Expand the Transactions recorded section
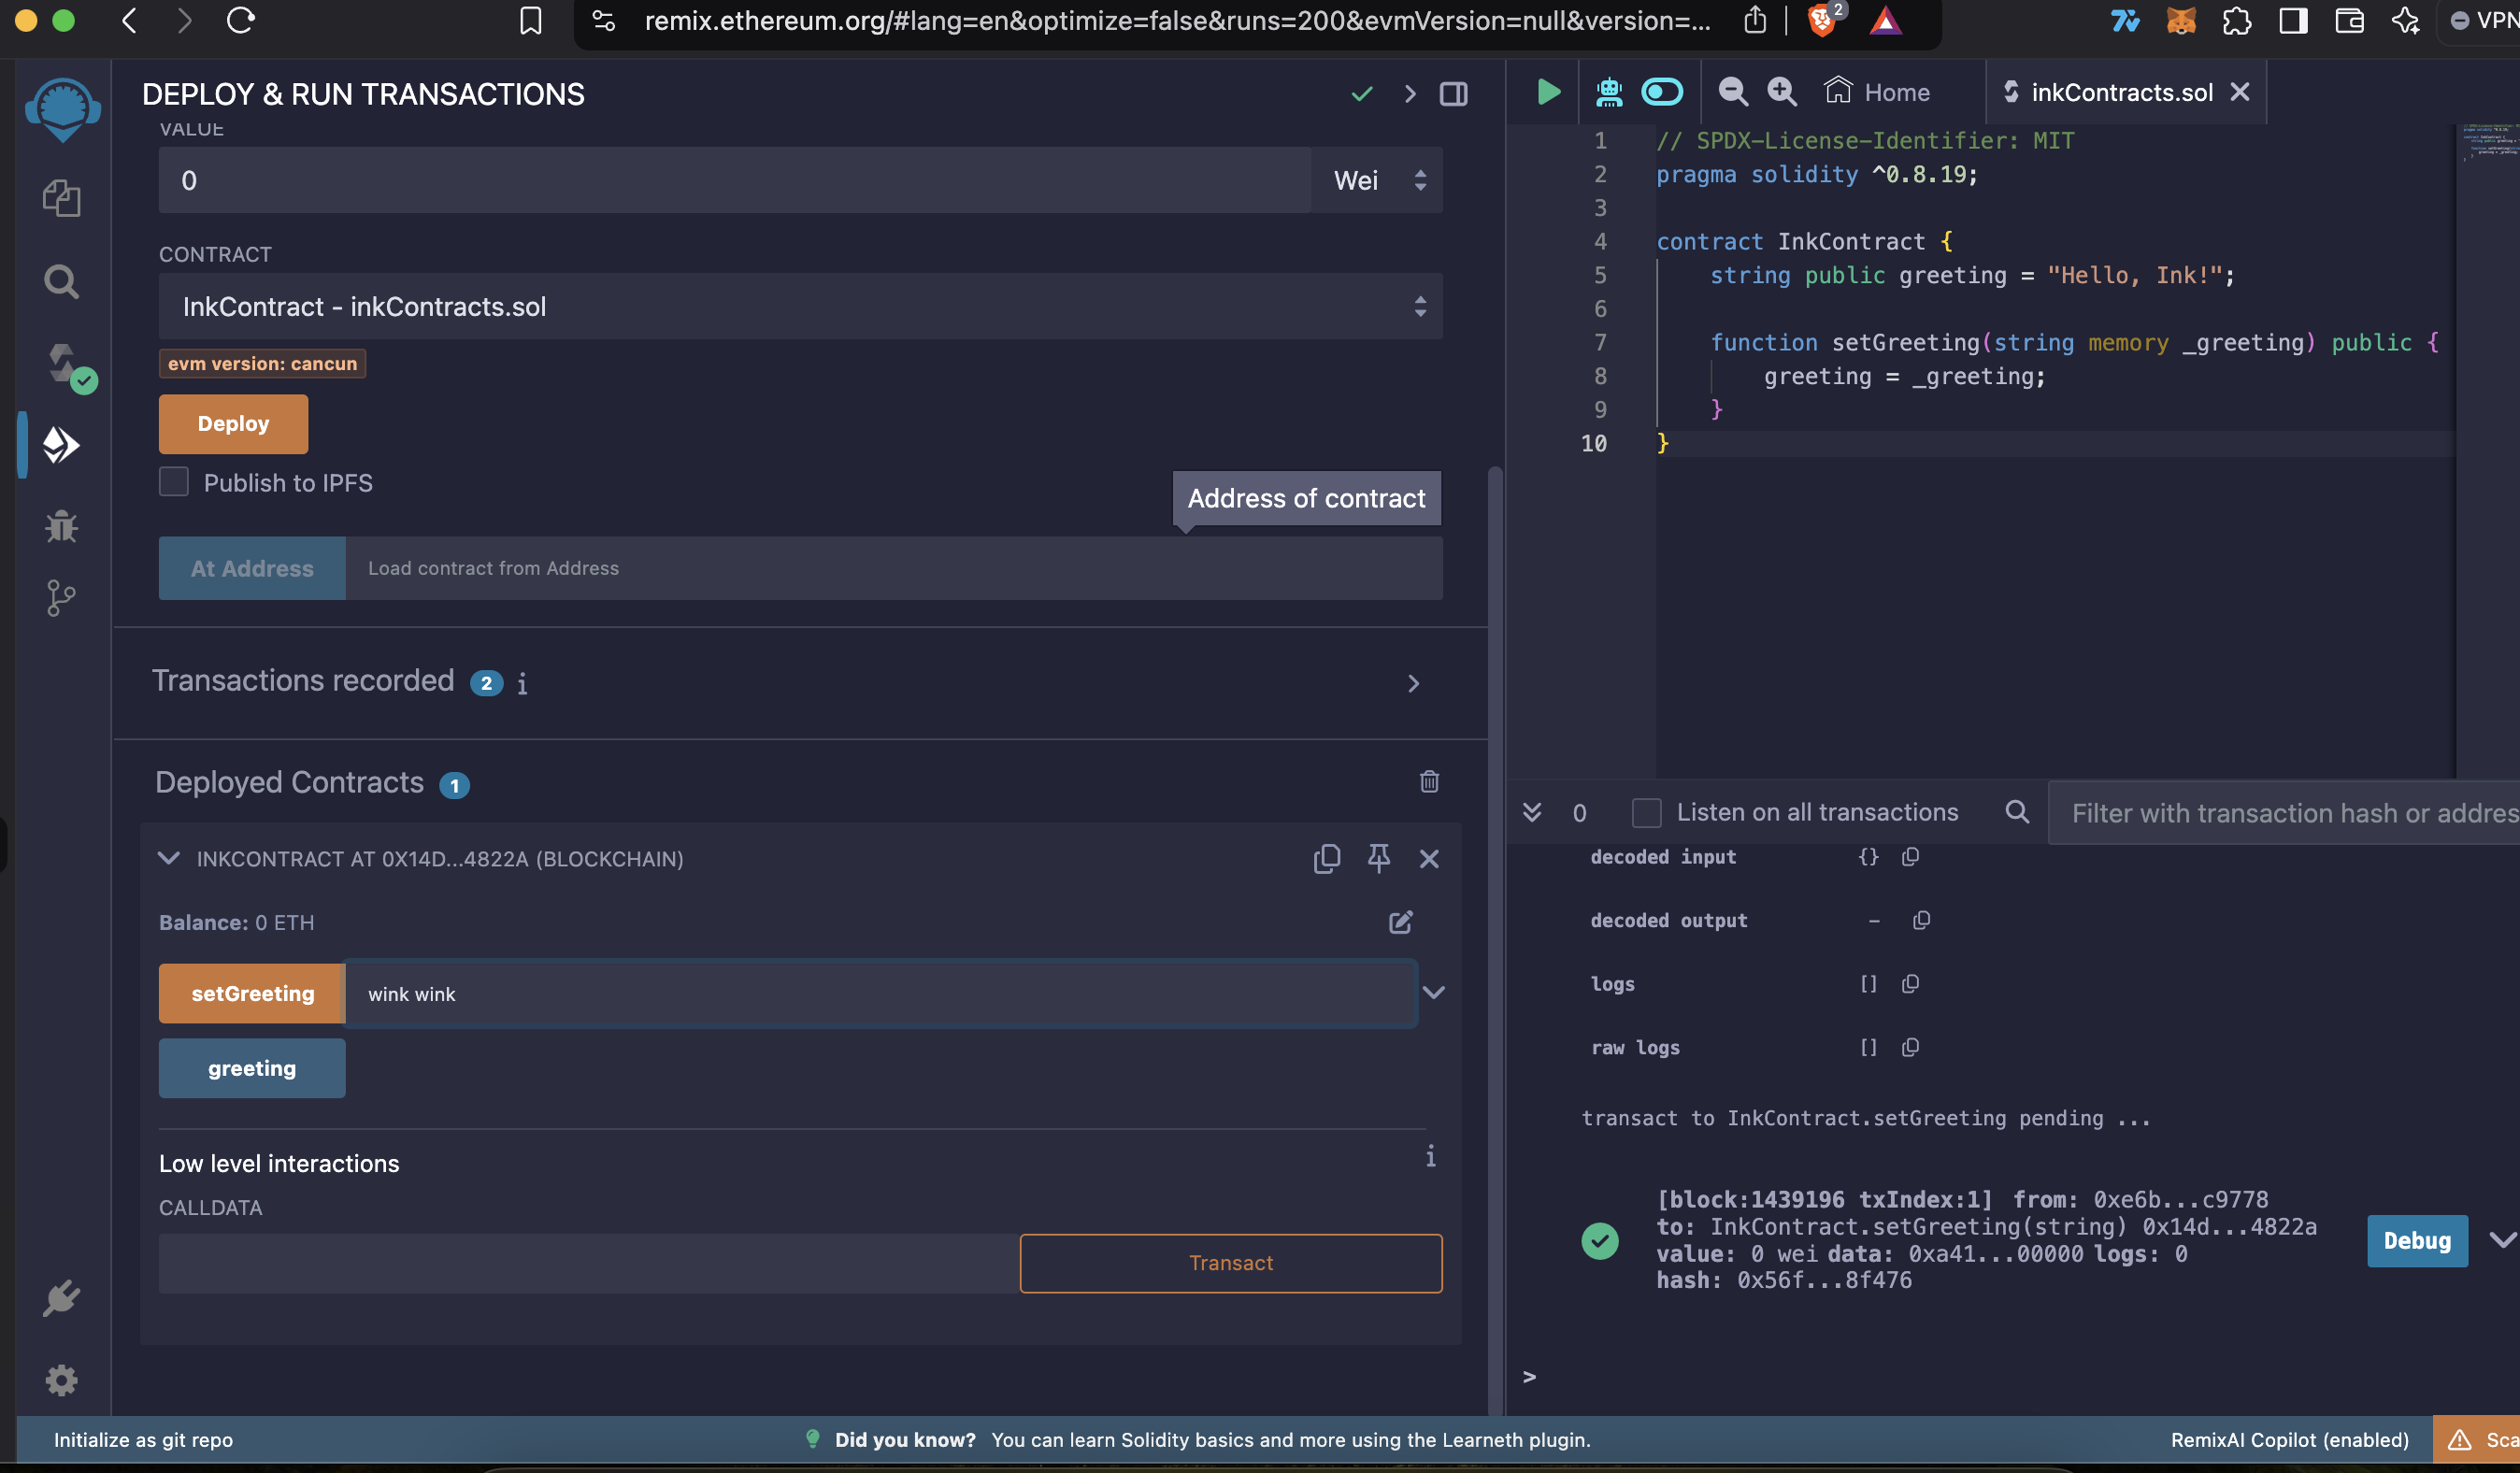This screenshot has height=1473, width=2520. tap(1413, 683)
